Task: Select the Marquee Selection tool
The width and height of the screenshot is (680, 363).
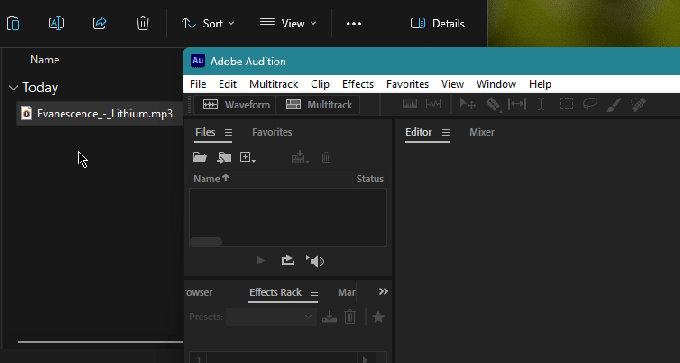Action: [x=566, y=105]
